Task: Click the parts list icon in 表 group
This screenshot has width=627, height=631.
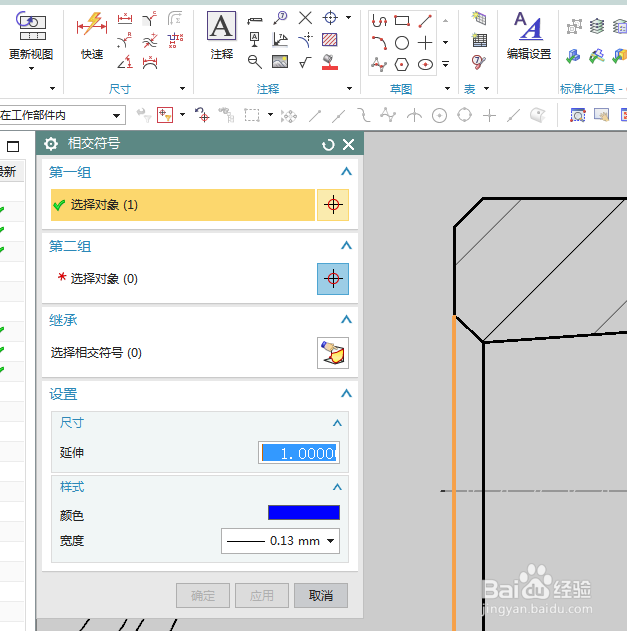Action: click(x=479, y=40)
